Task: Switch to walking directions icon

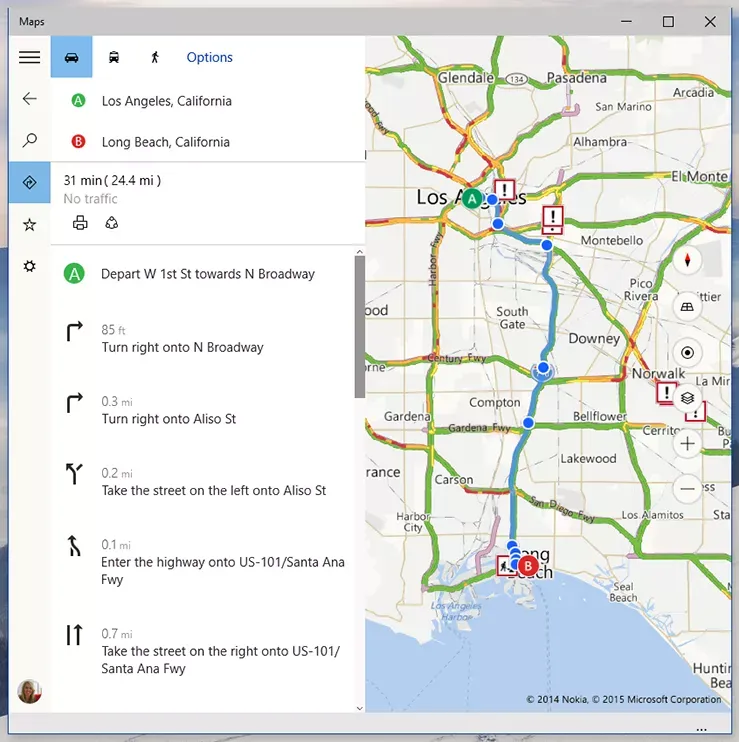Action: tap(155, 57)
